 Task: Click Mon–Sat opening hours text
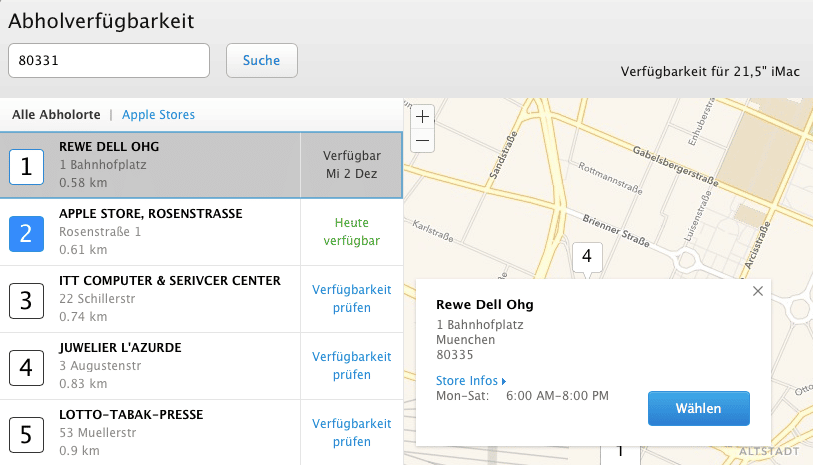pyautogui.click(x=522, y=396)
